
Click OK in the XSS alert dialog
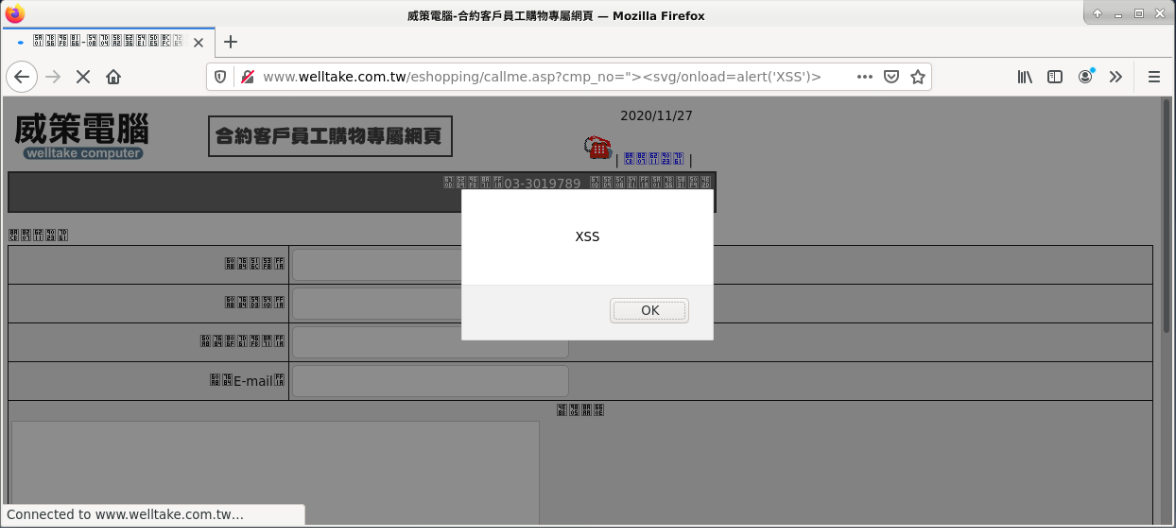click(650, 310)
